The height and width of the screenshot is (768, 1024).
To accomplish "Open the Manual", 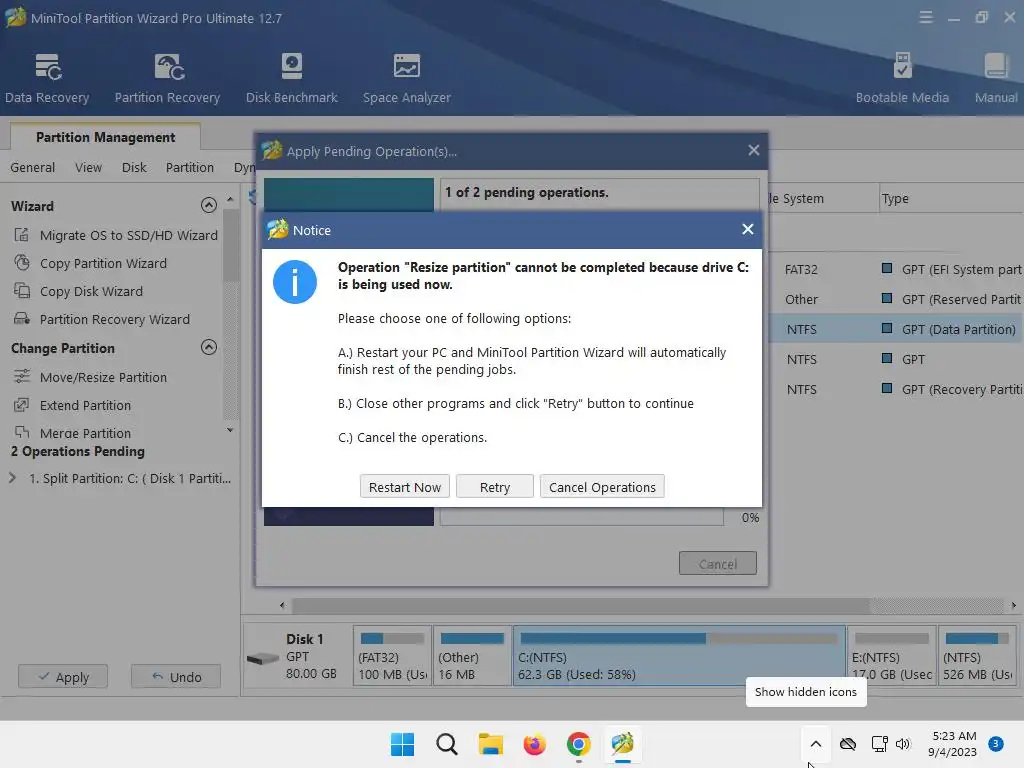I will [996, 78].
